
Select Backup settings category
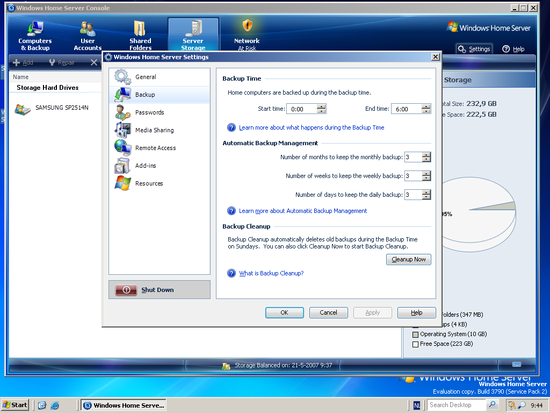(160, 95)
